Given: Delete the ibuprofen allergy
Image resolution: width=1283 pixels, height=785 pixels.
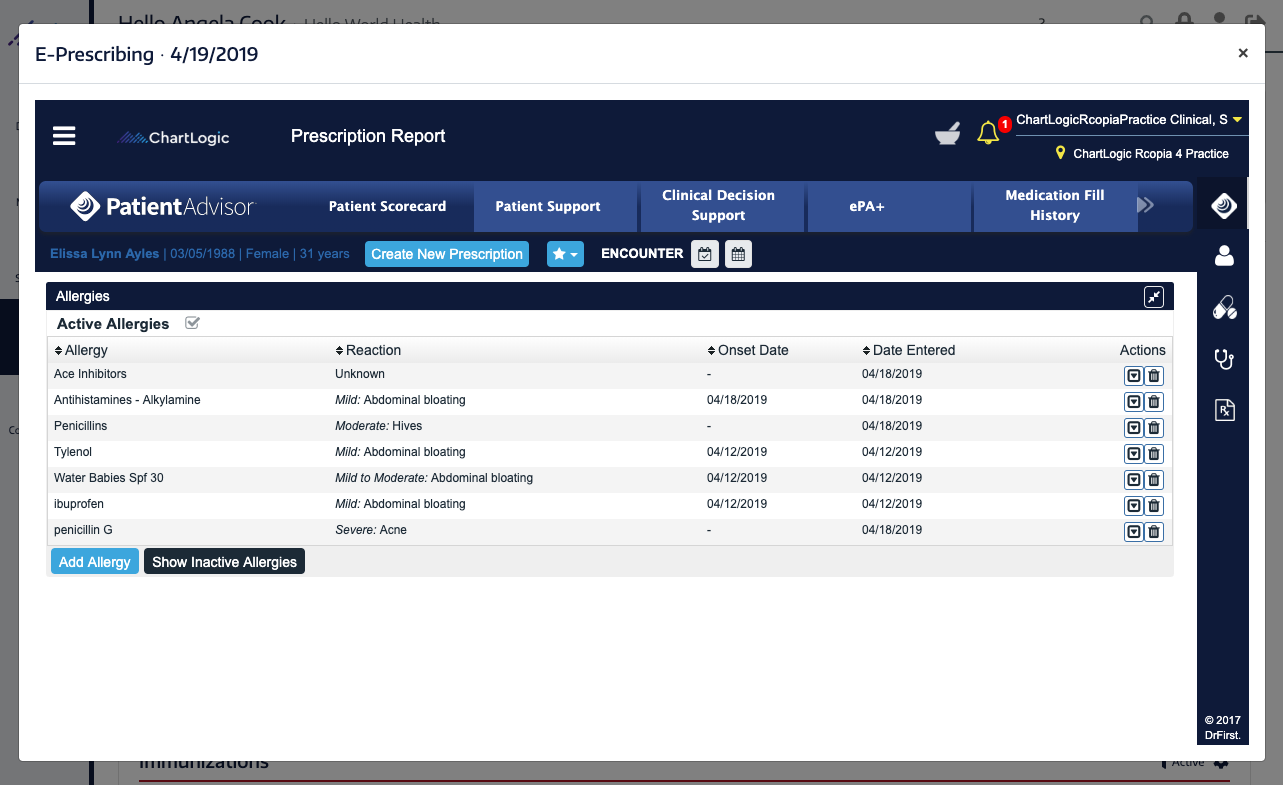Looking at the screenshot, I should click(x=1154, y=506).
